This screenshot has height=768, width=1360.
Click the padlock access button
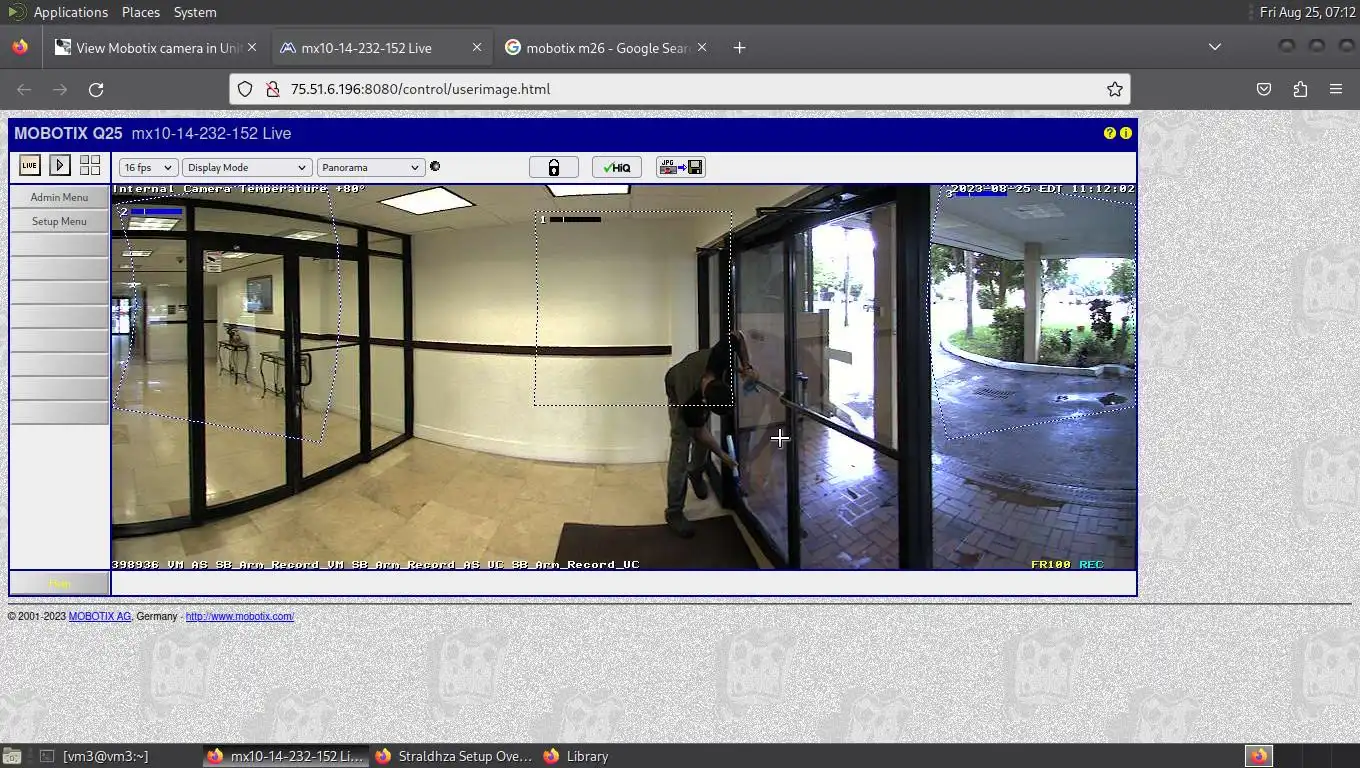(554, 167)
